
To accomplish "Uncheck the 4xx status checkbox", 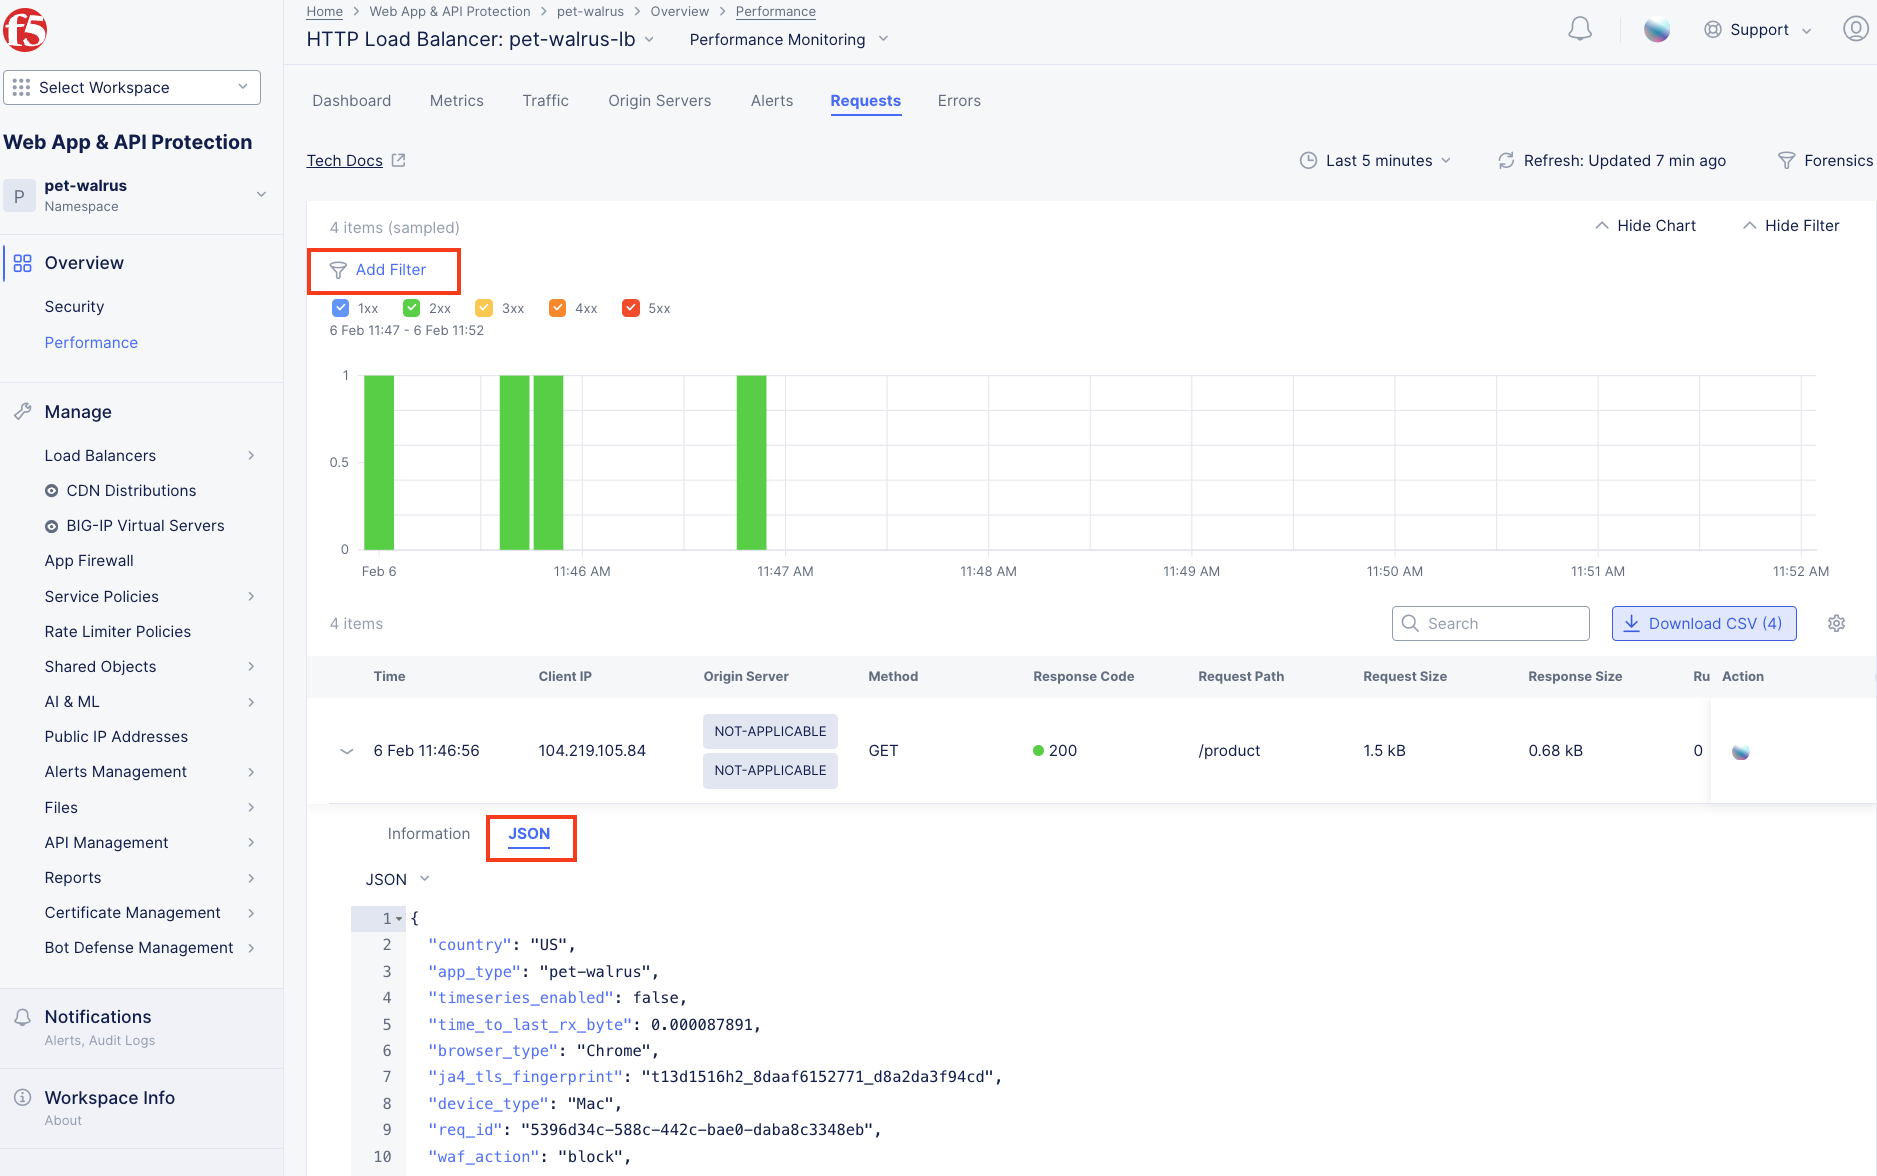I will pyautogui.click(x=557, y=308).
